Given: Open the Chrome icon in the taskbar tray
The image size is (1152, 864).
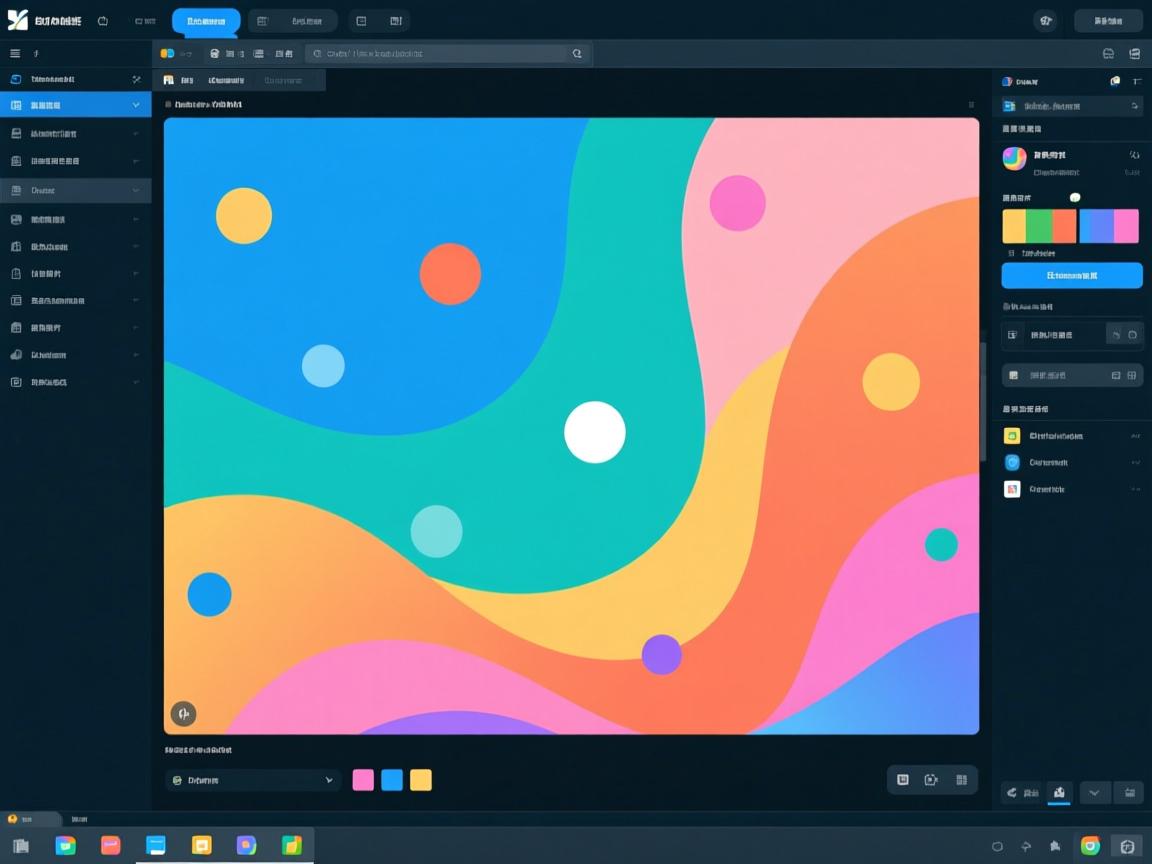Looking at the screenshot, I should coord(1090,846).
